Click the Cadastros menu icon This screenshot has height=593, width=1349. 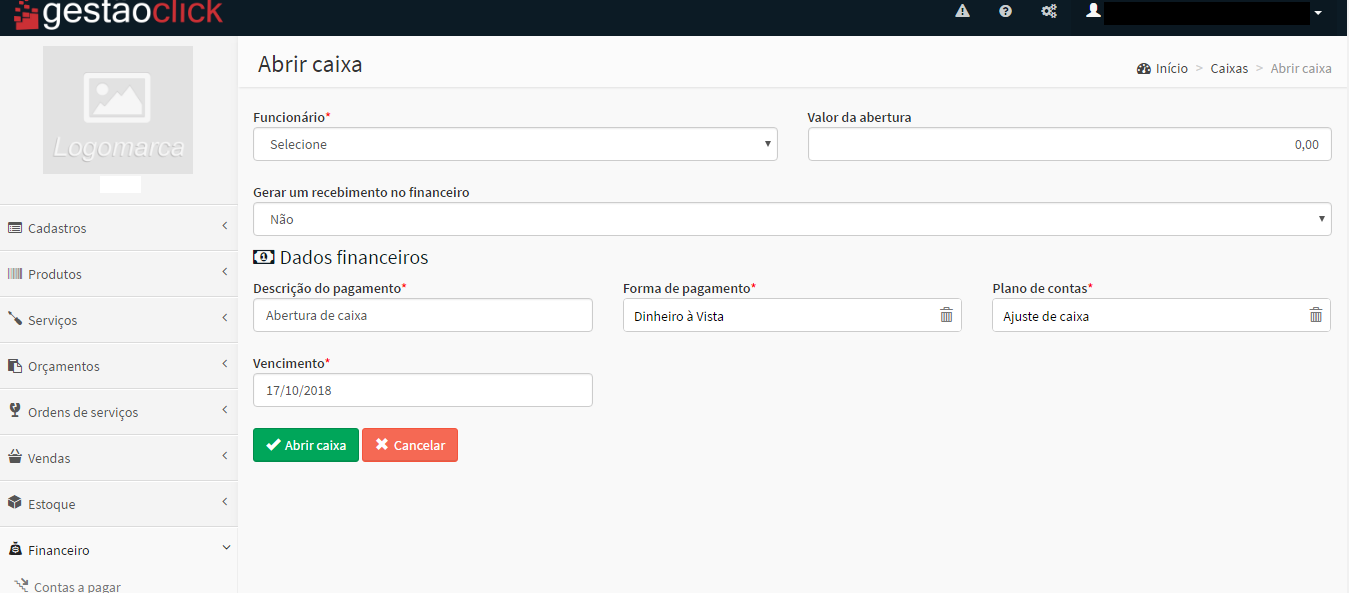coord(15,228)
